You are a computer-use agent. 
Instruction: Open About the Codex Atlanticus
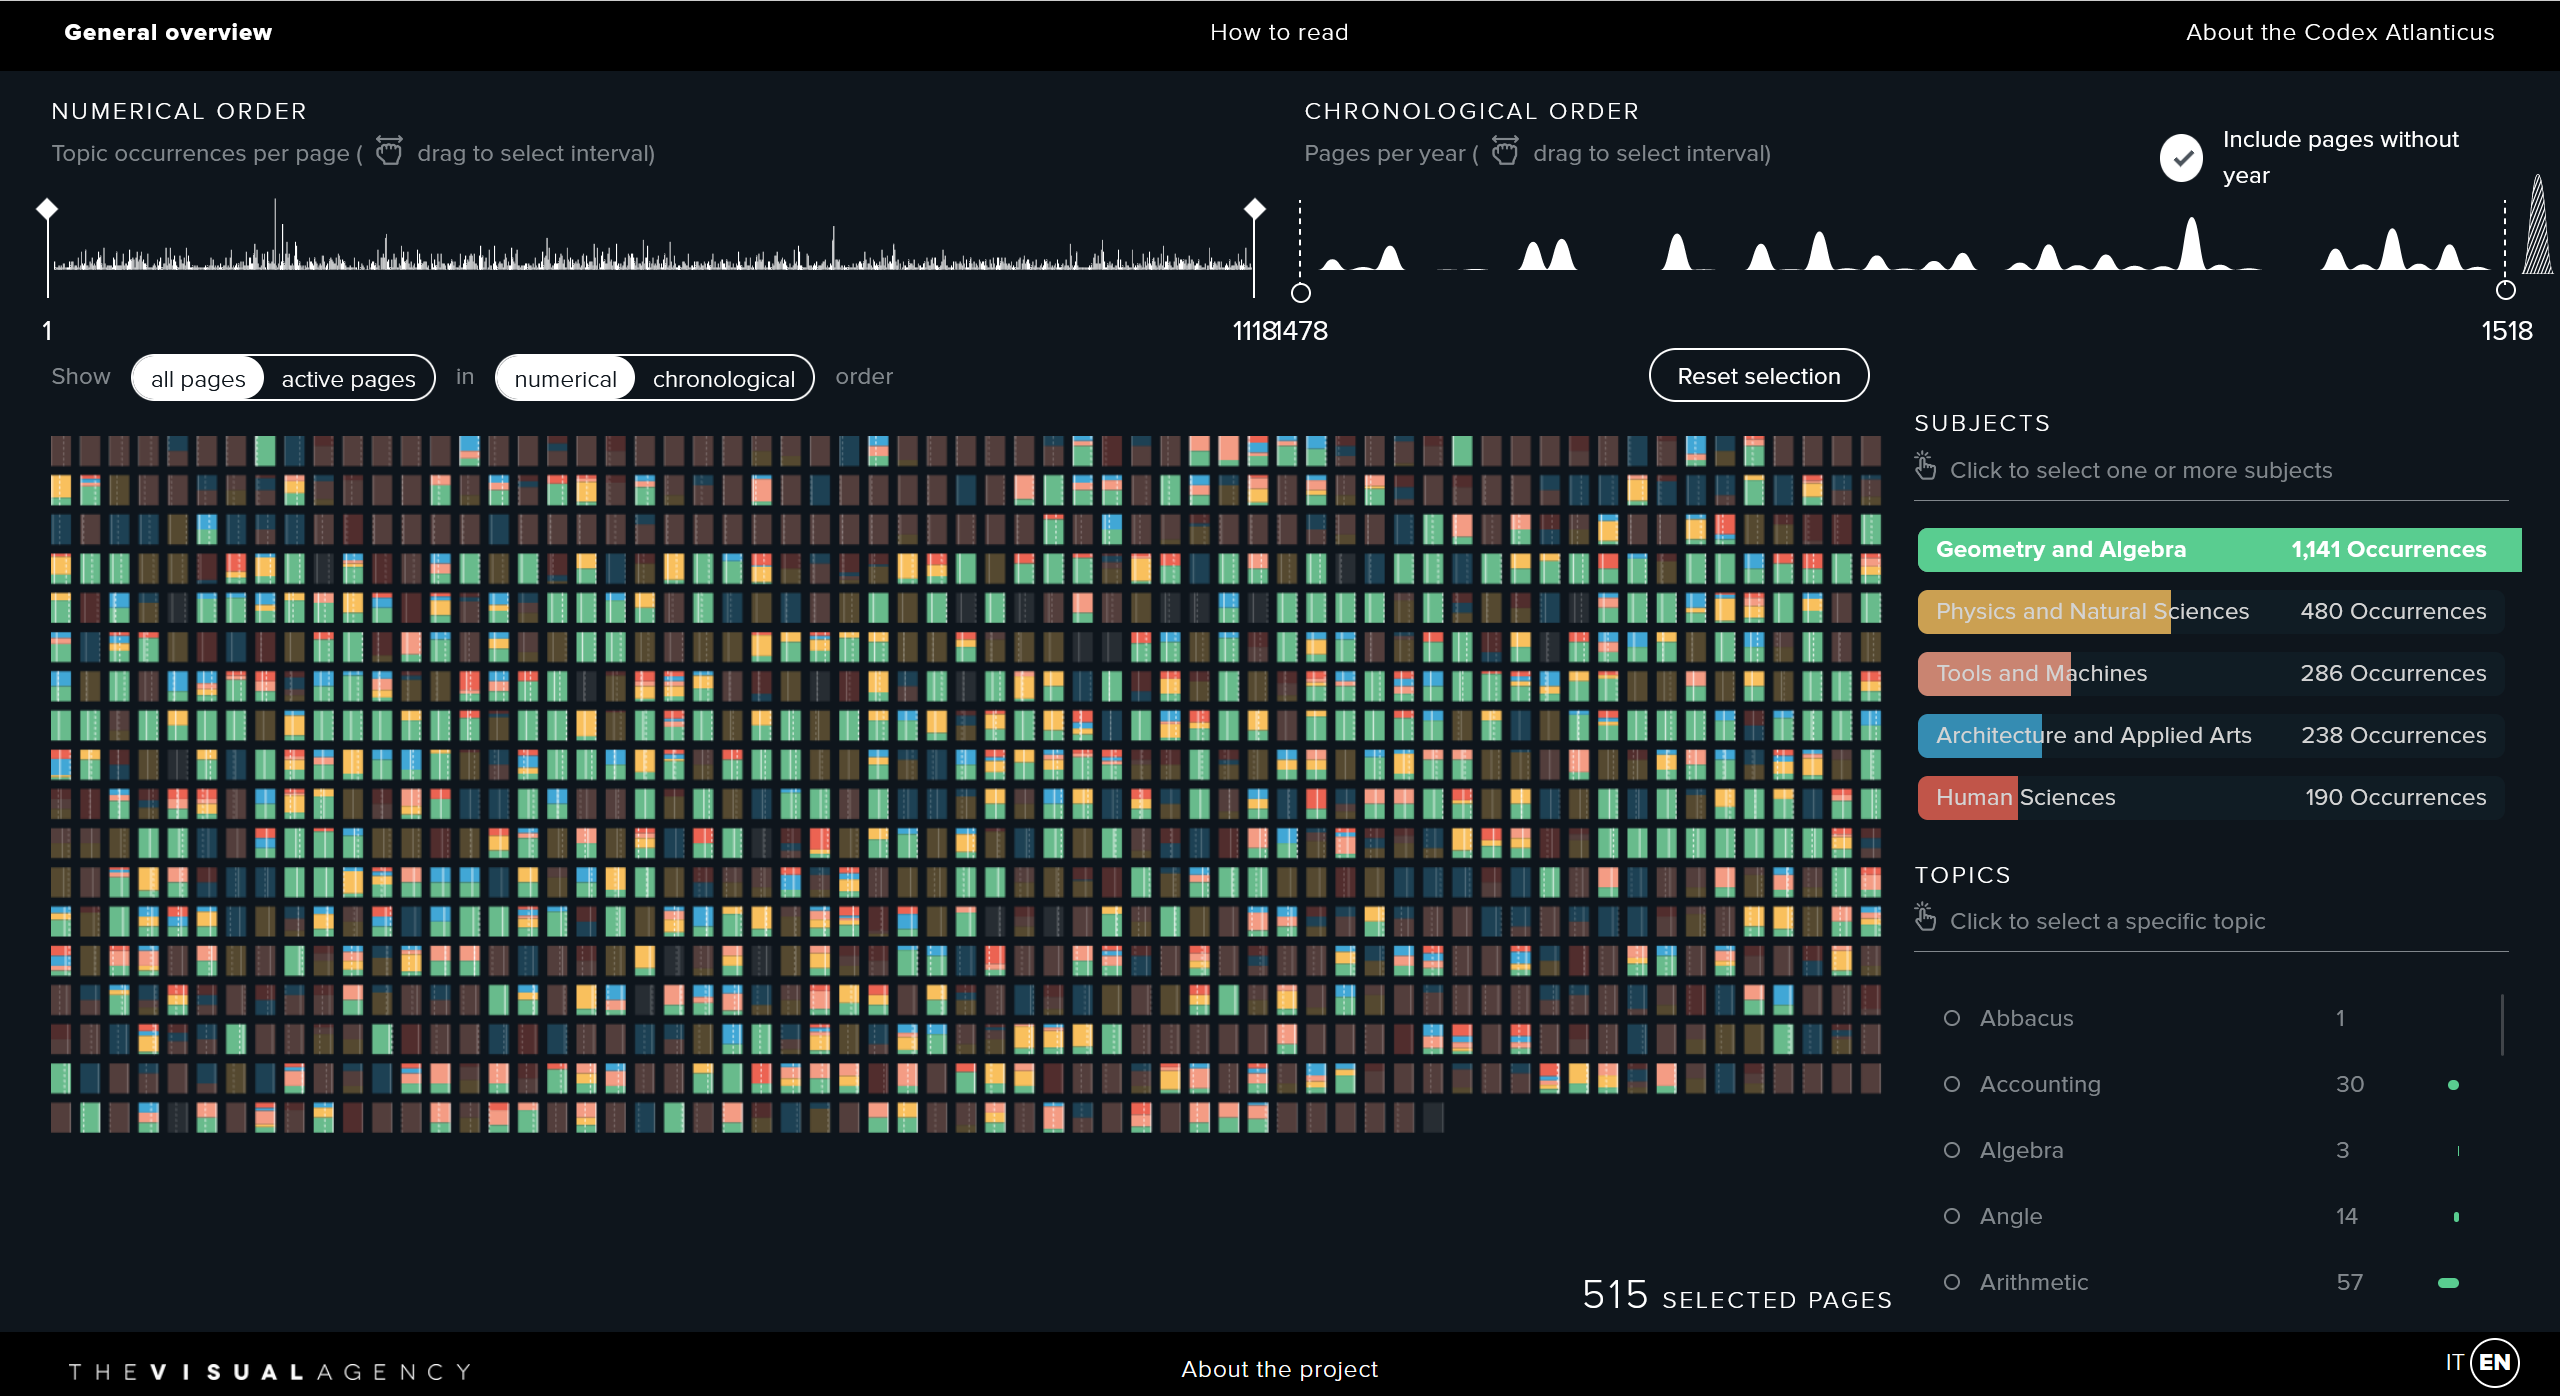pos(2339,32)
